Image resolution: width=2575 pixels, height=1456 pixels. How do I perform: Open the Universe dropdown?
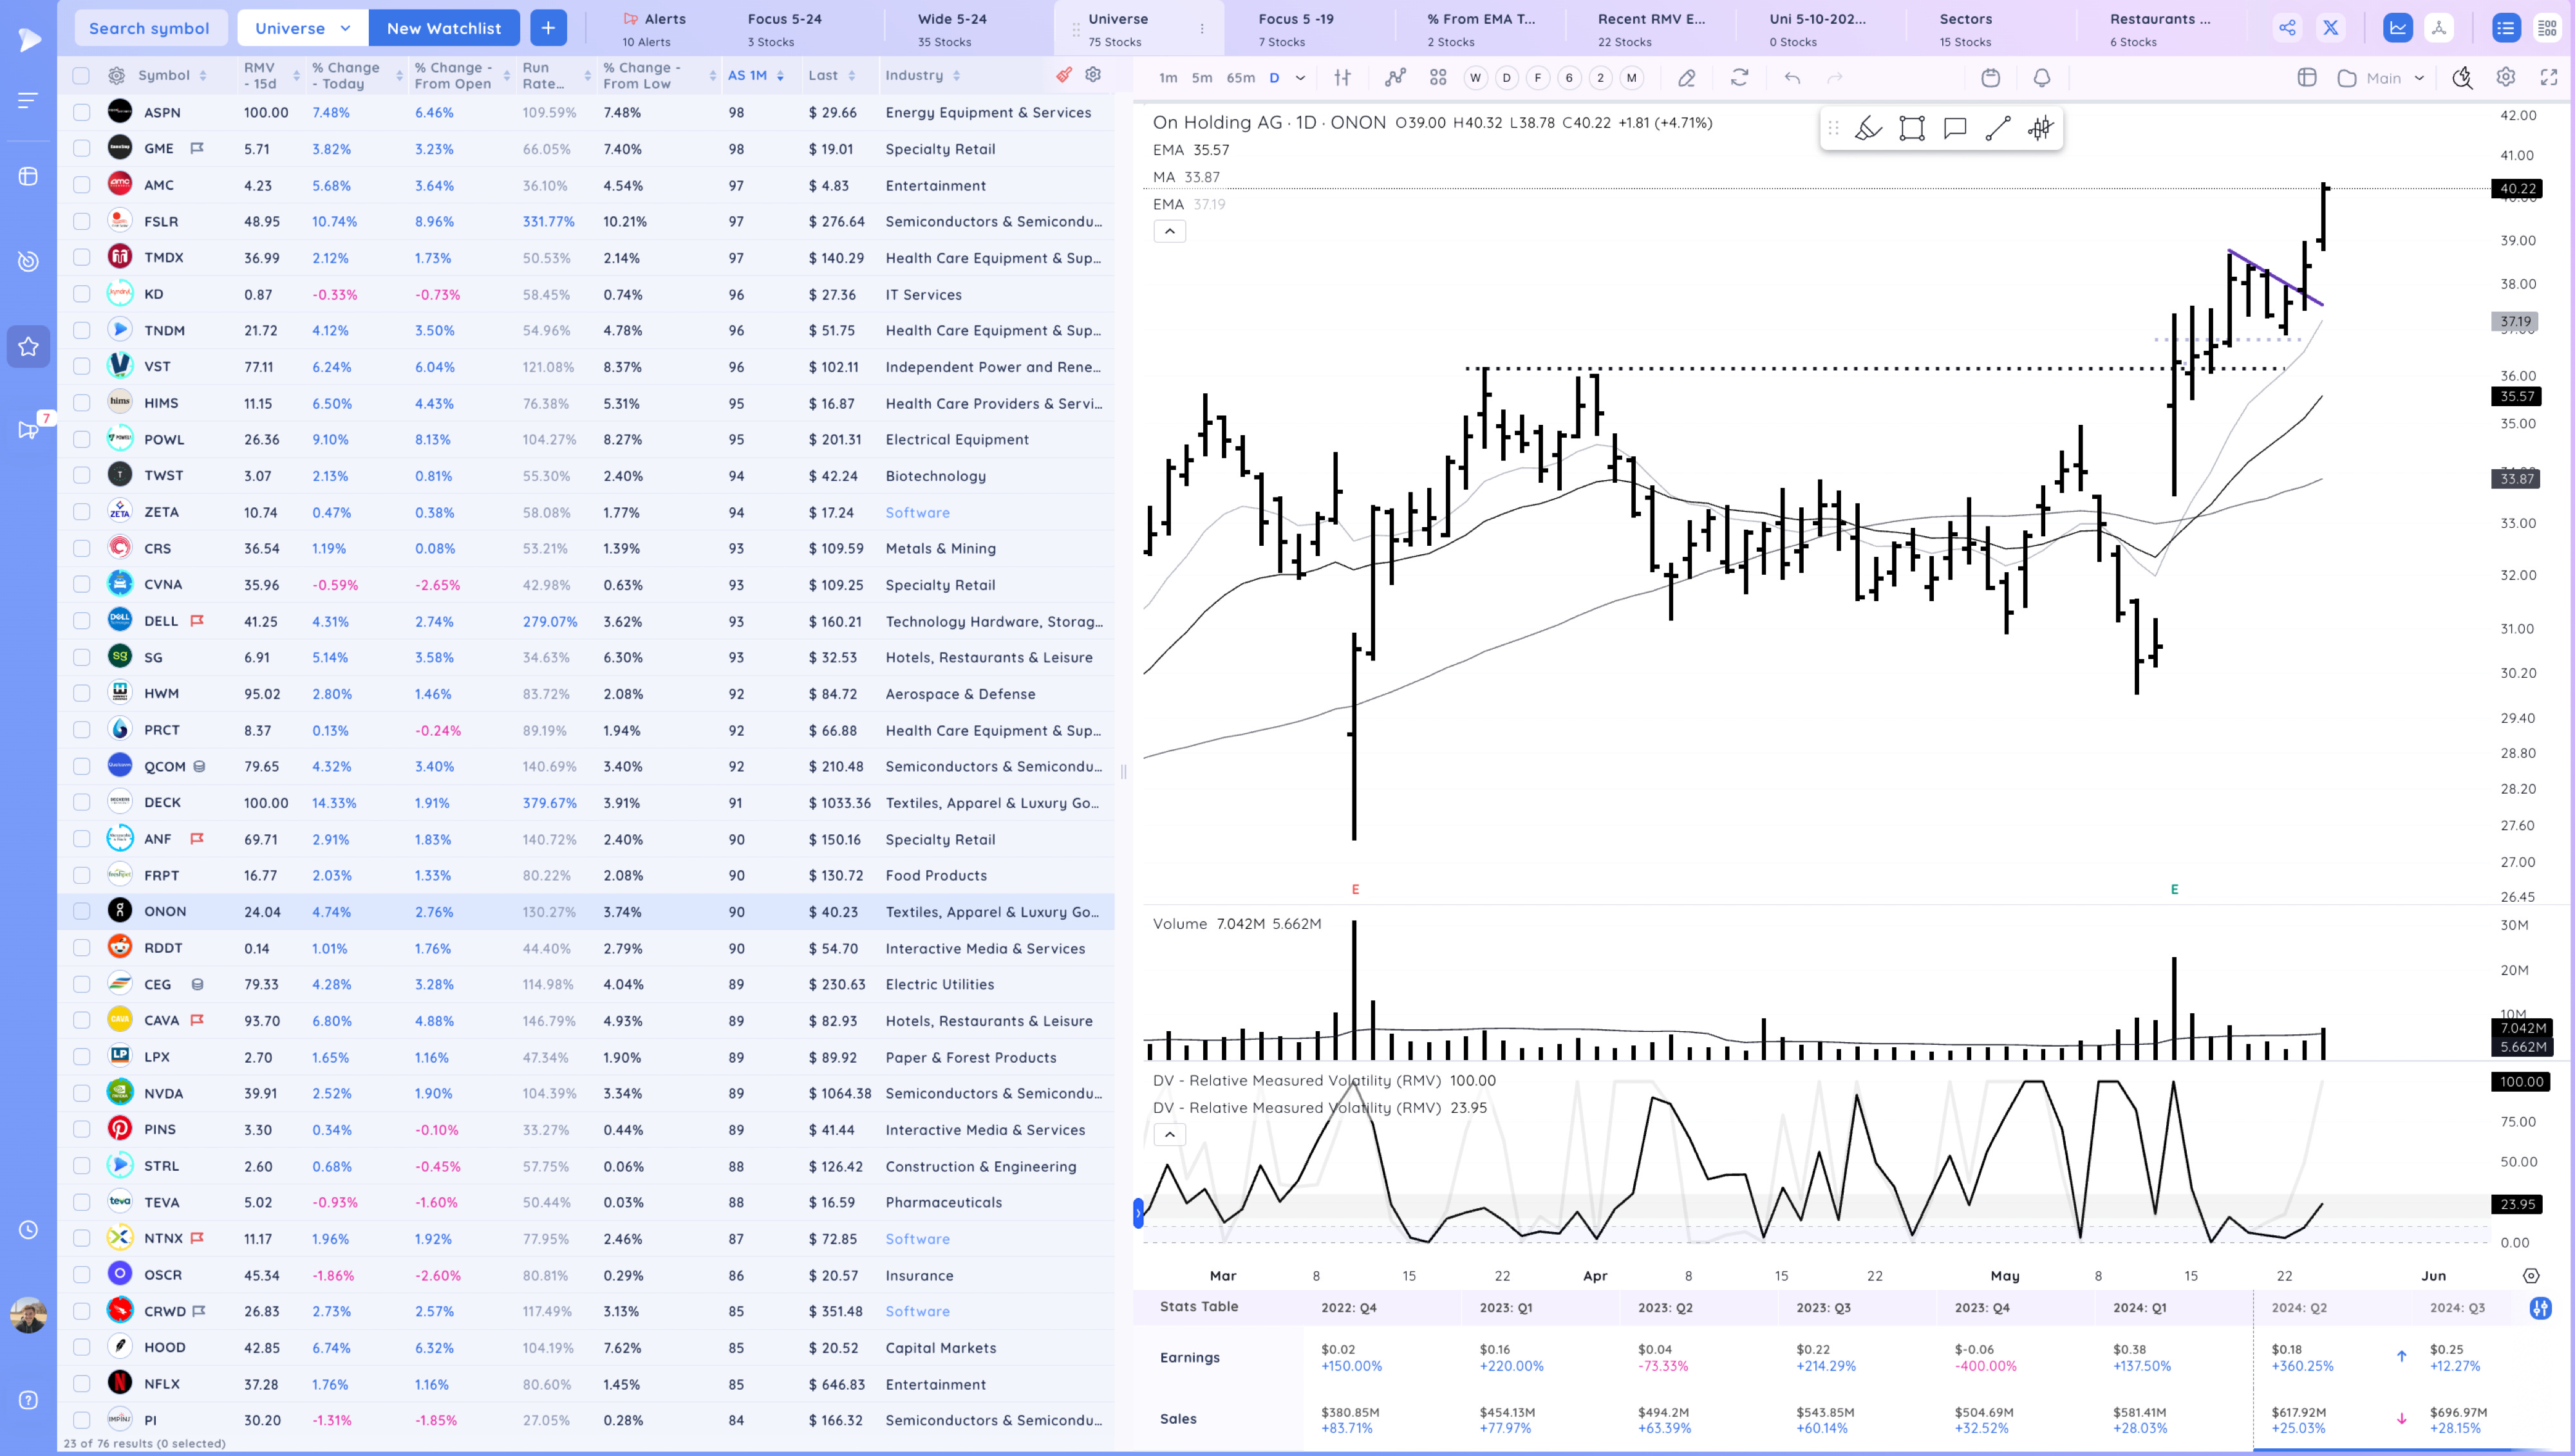point(303,28)
